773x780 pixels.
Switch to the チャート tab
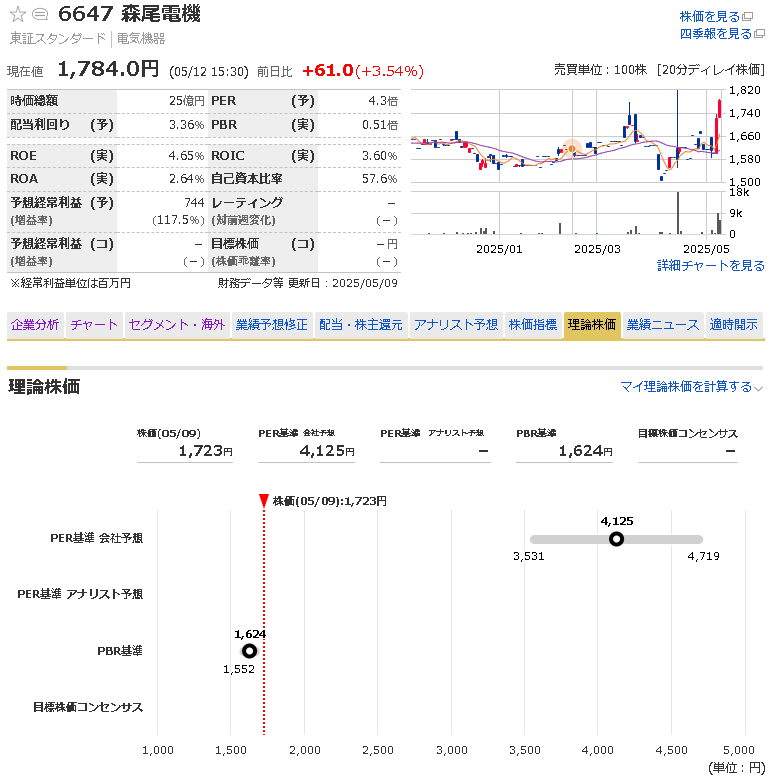pyautogui.click(x=94, y=325)
